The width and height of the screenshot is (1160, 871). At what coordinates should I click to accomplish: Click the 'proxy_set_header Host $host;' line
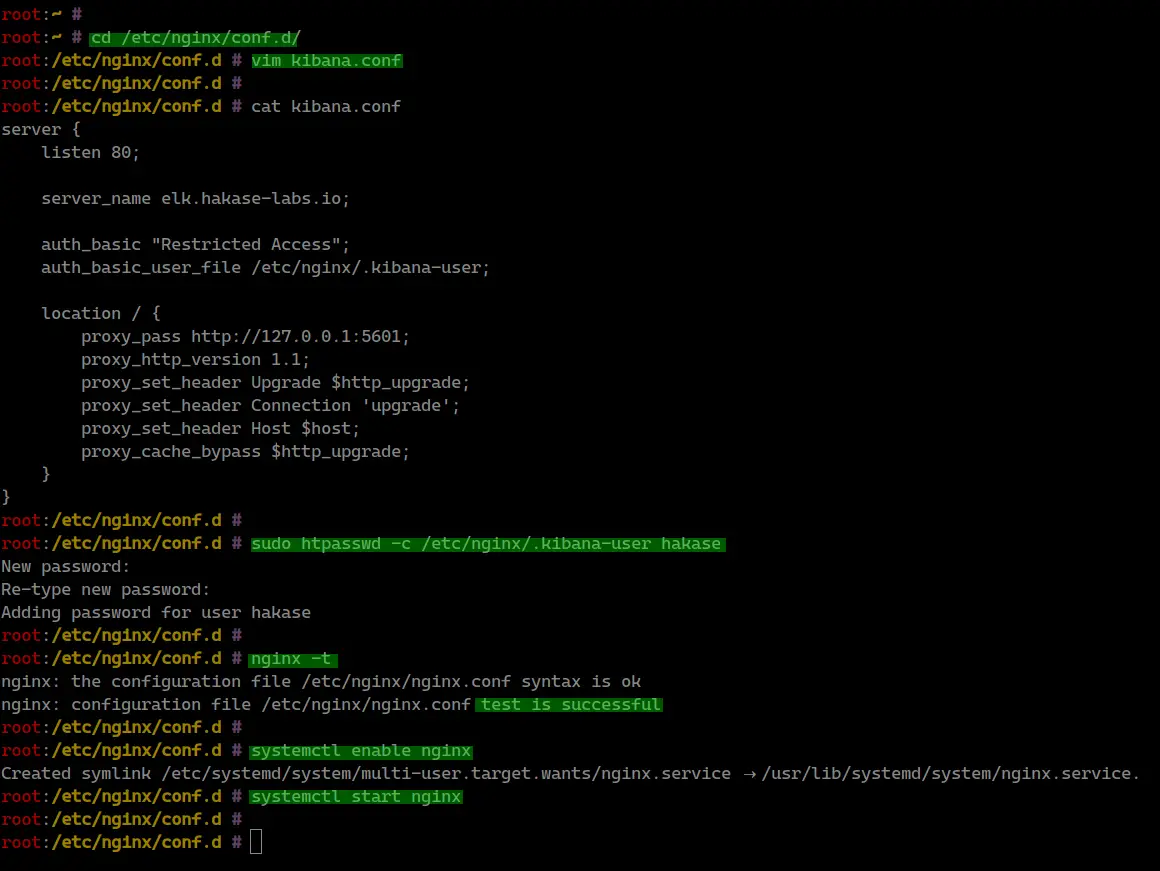coord(220,428)
